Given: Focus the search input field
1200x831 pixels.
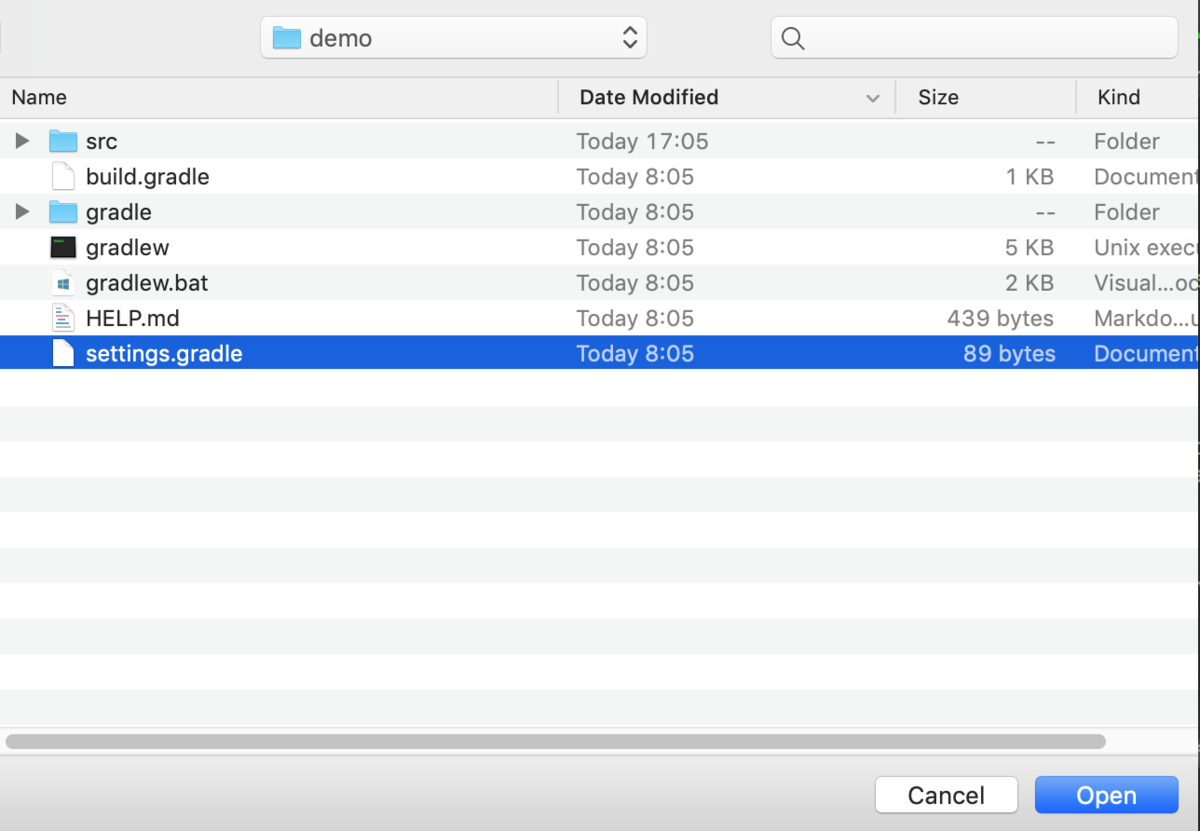Looking at the screenshot, I should (x=974, y=38).
